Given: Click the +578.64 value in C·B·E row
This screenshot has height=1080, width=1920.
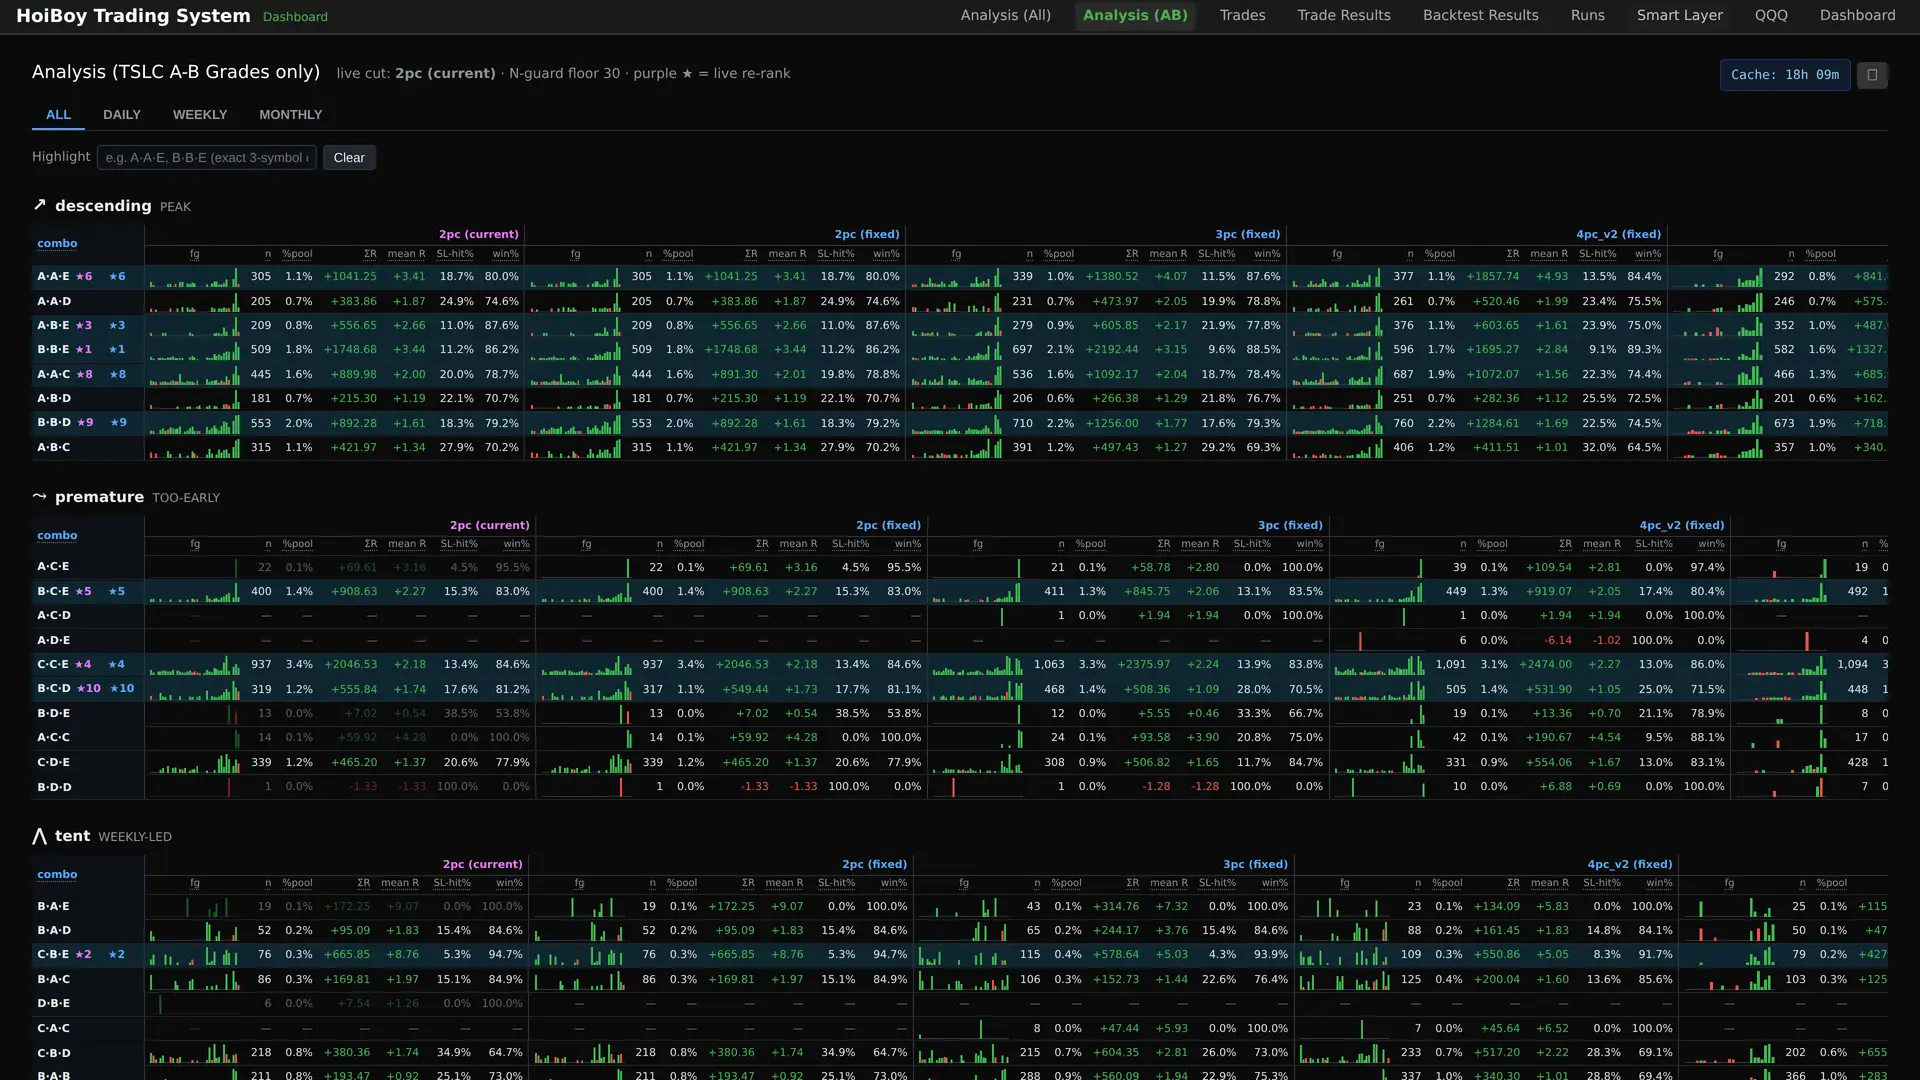Looking at the screenshot, I should (x=1116, y=955).
